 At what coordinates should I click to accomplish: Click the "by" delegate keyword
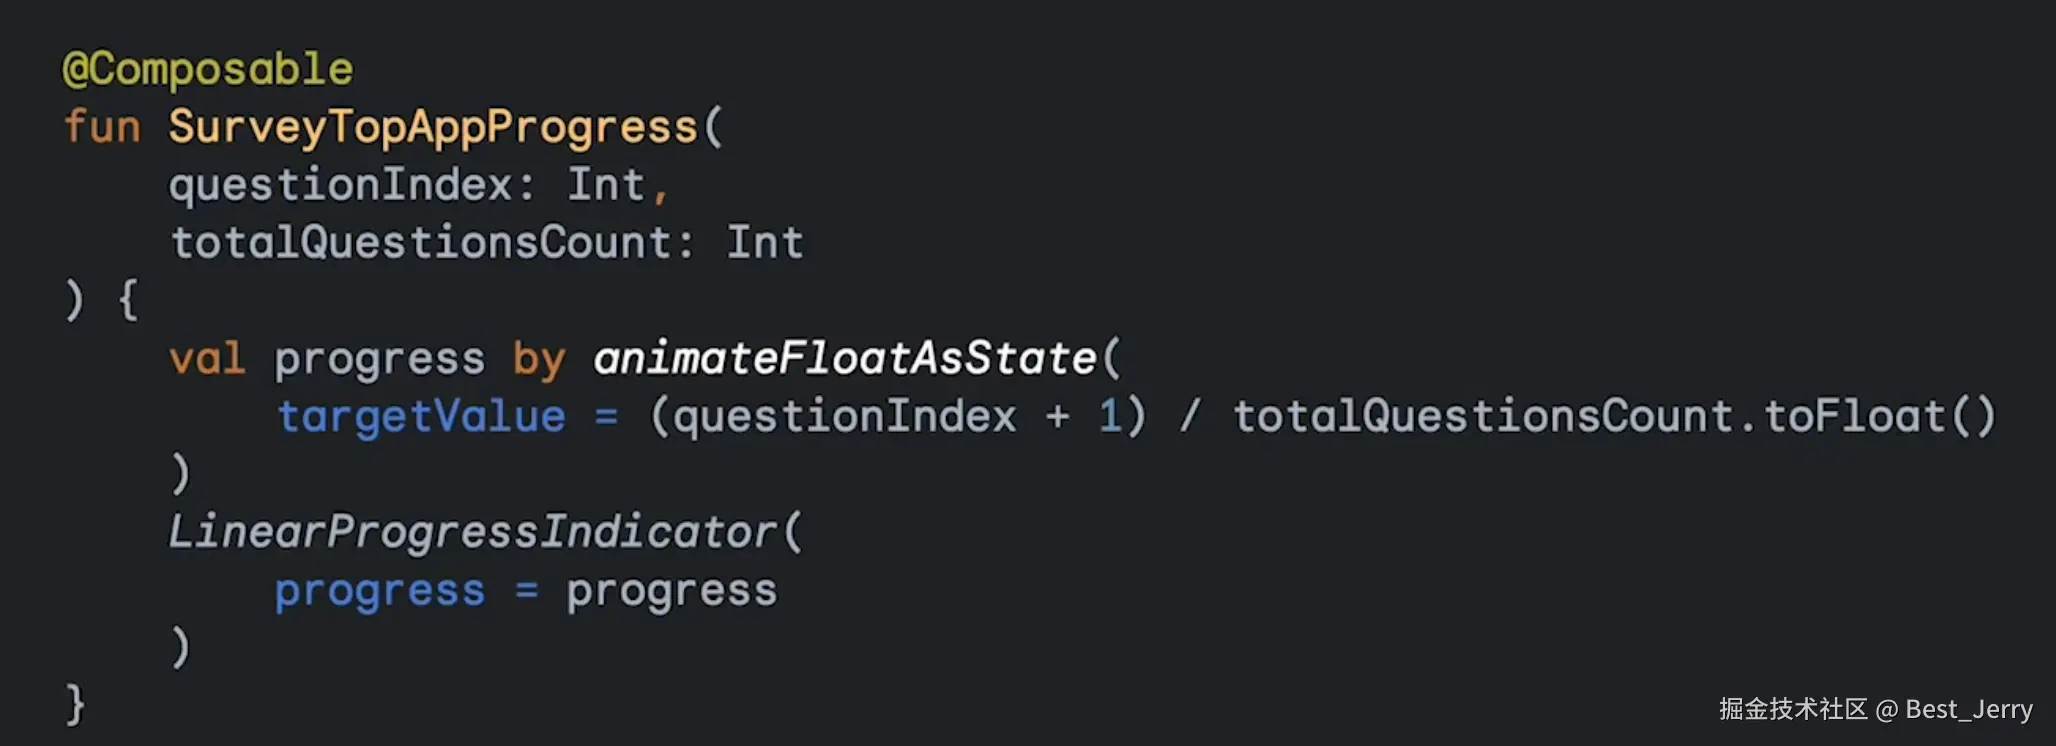(x=539, y=359)
